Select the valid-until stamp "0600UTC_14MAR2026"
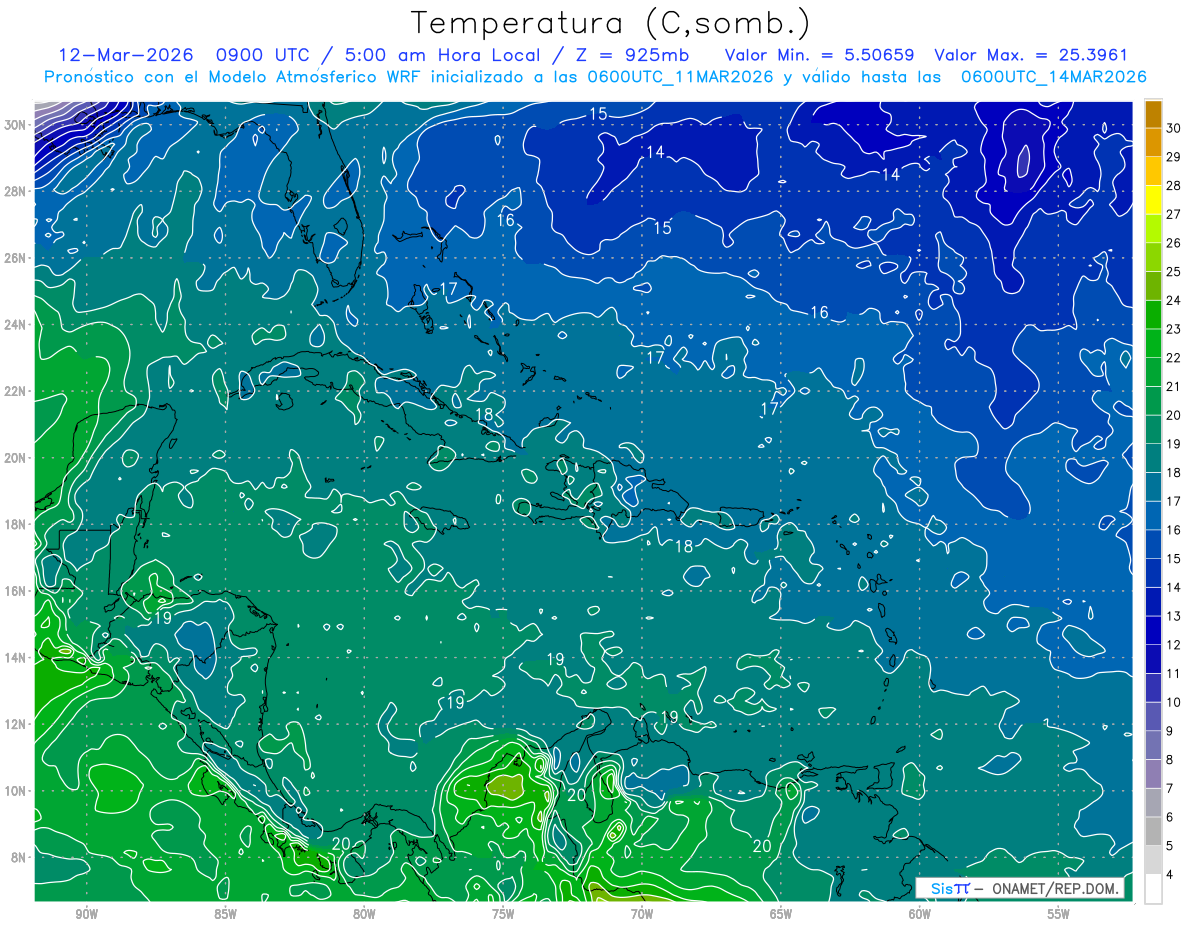The width and height of the screenshot is (1200, 927). [x=1053, y=77]
